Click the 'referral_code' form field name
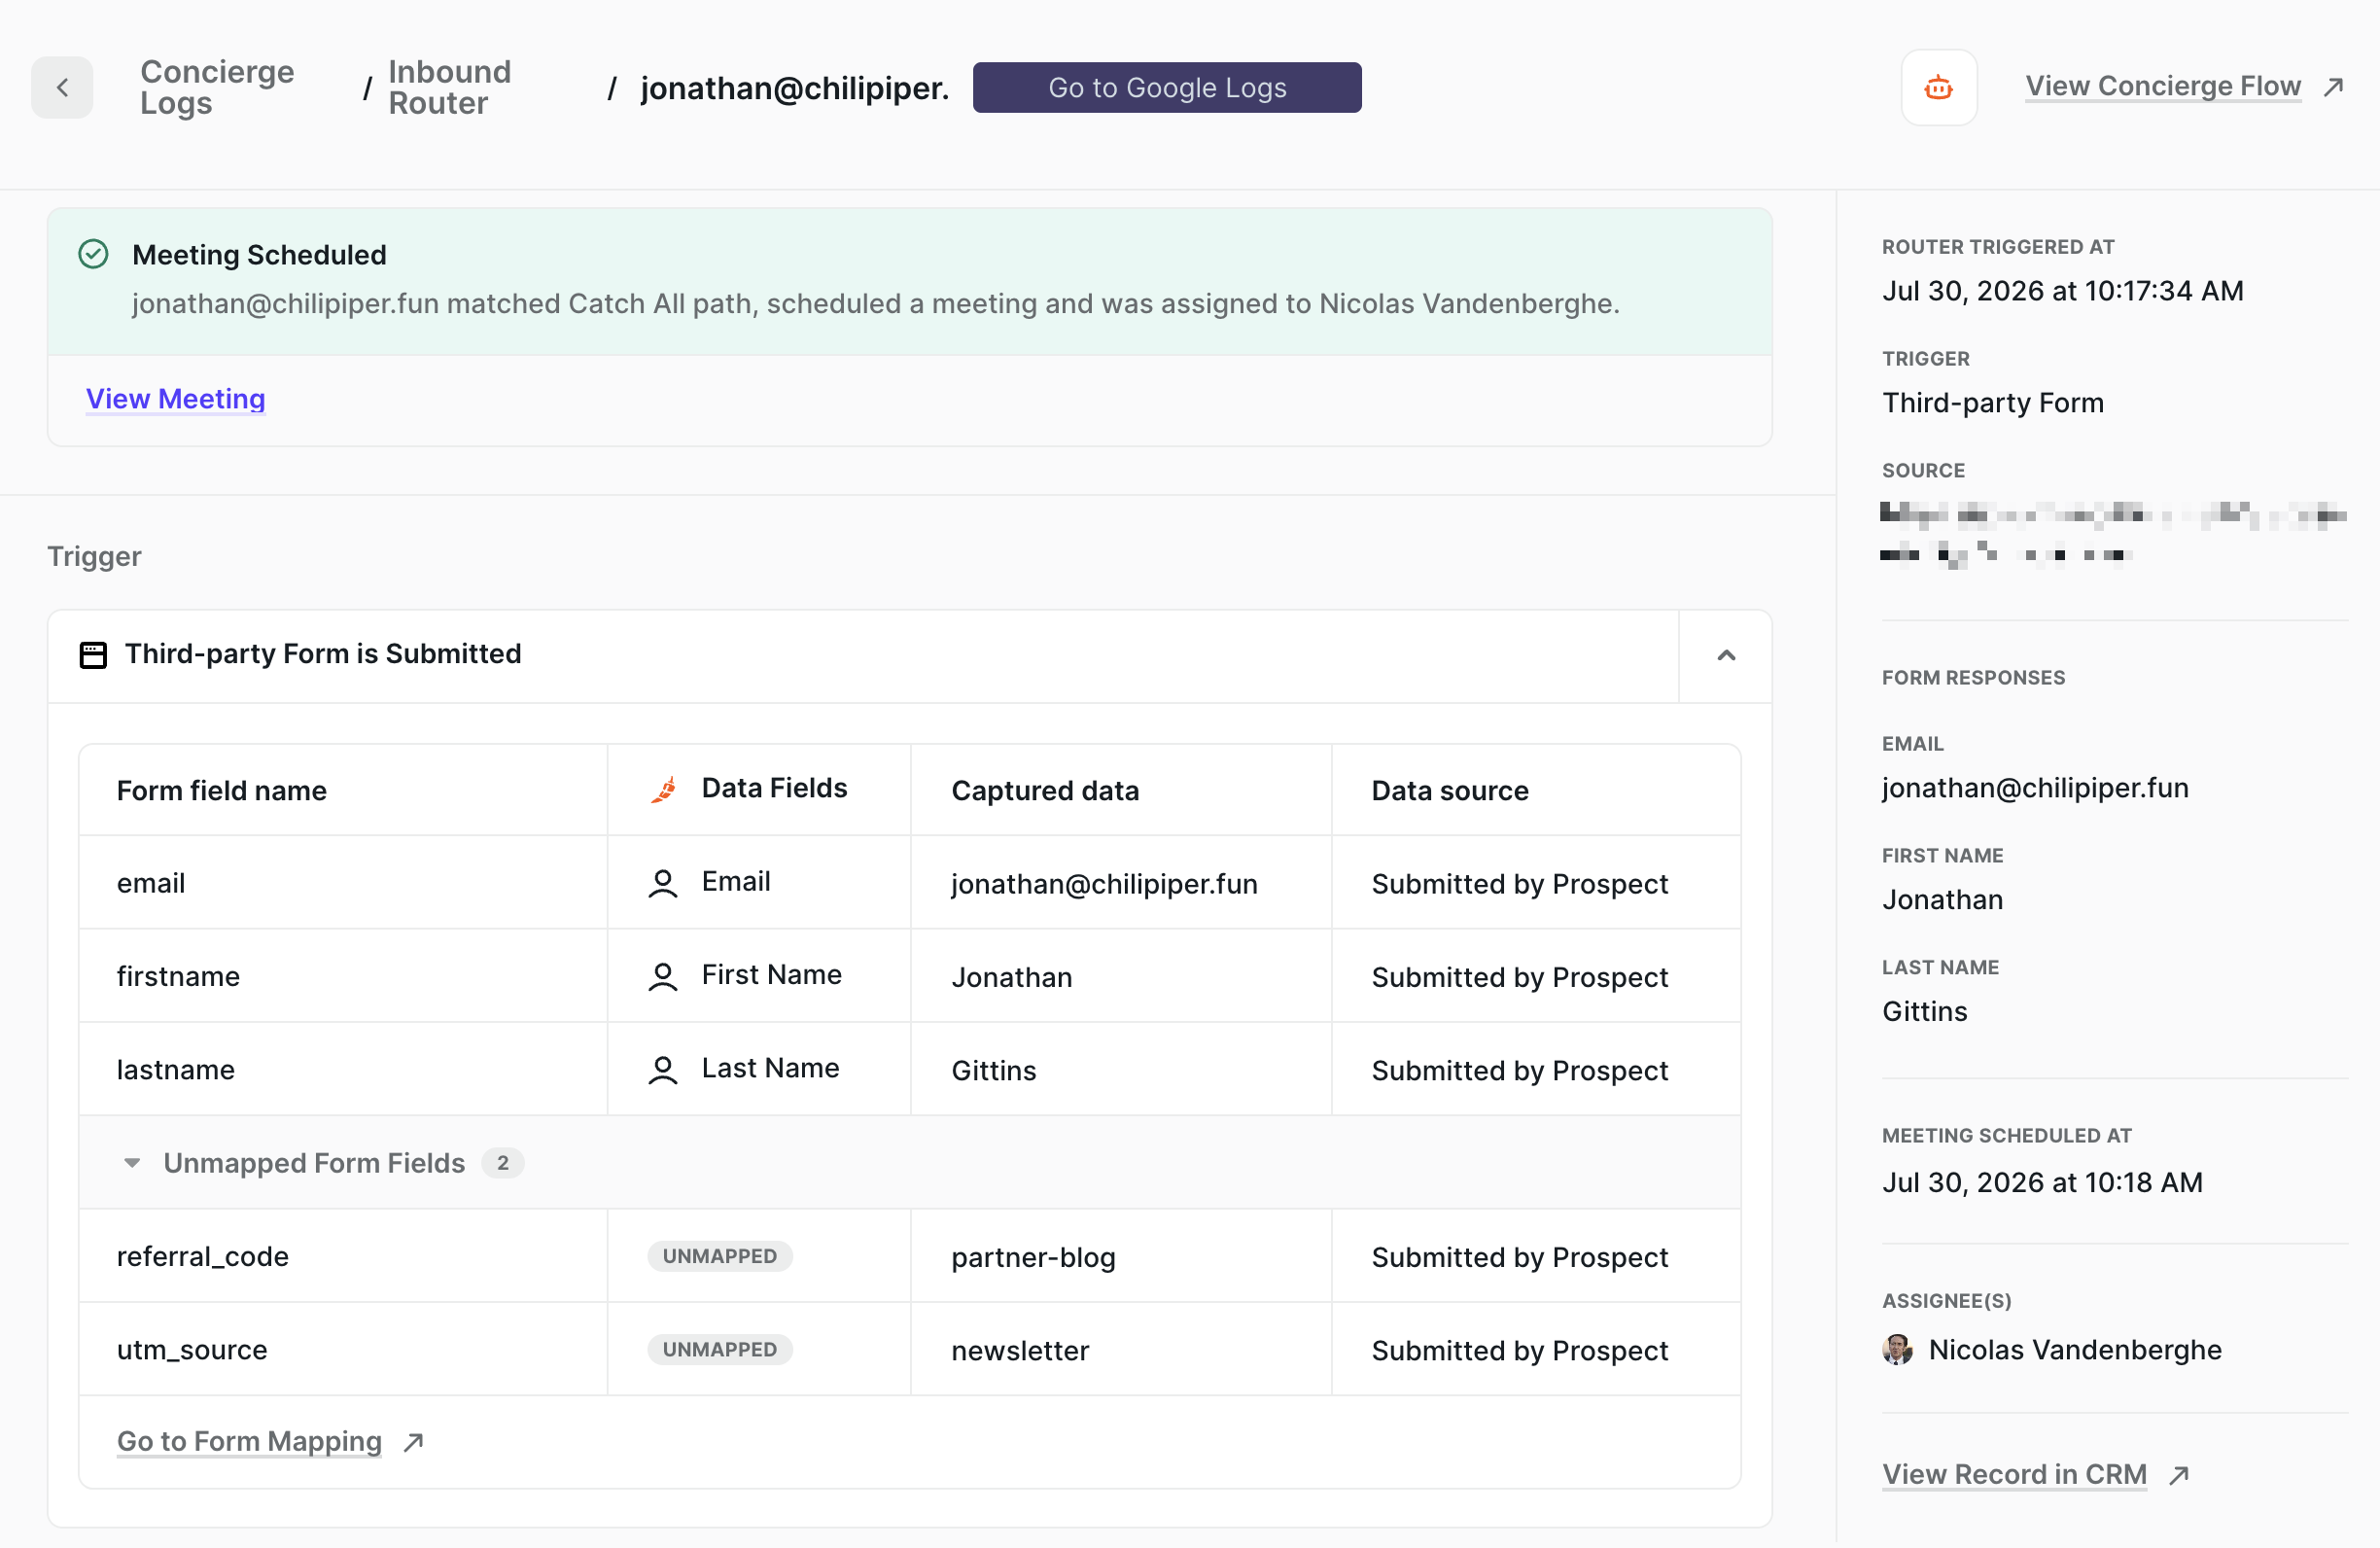The height and width of the screenshot is (1548, 2380). pos(203,1256)
